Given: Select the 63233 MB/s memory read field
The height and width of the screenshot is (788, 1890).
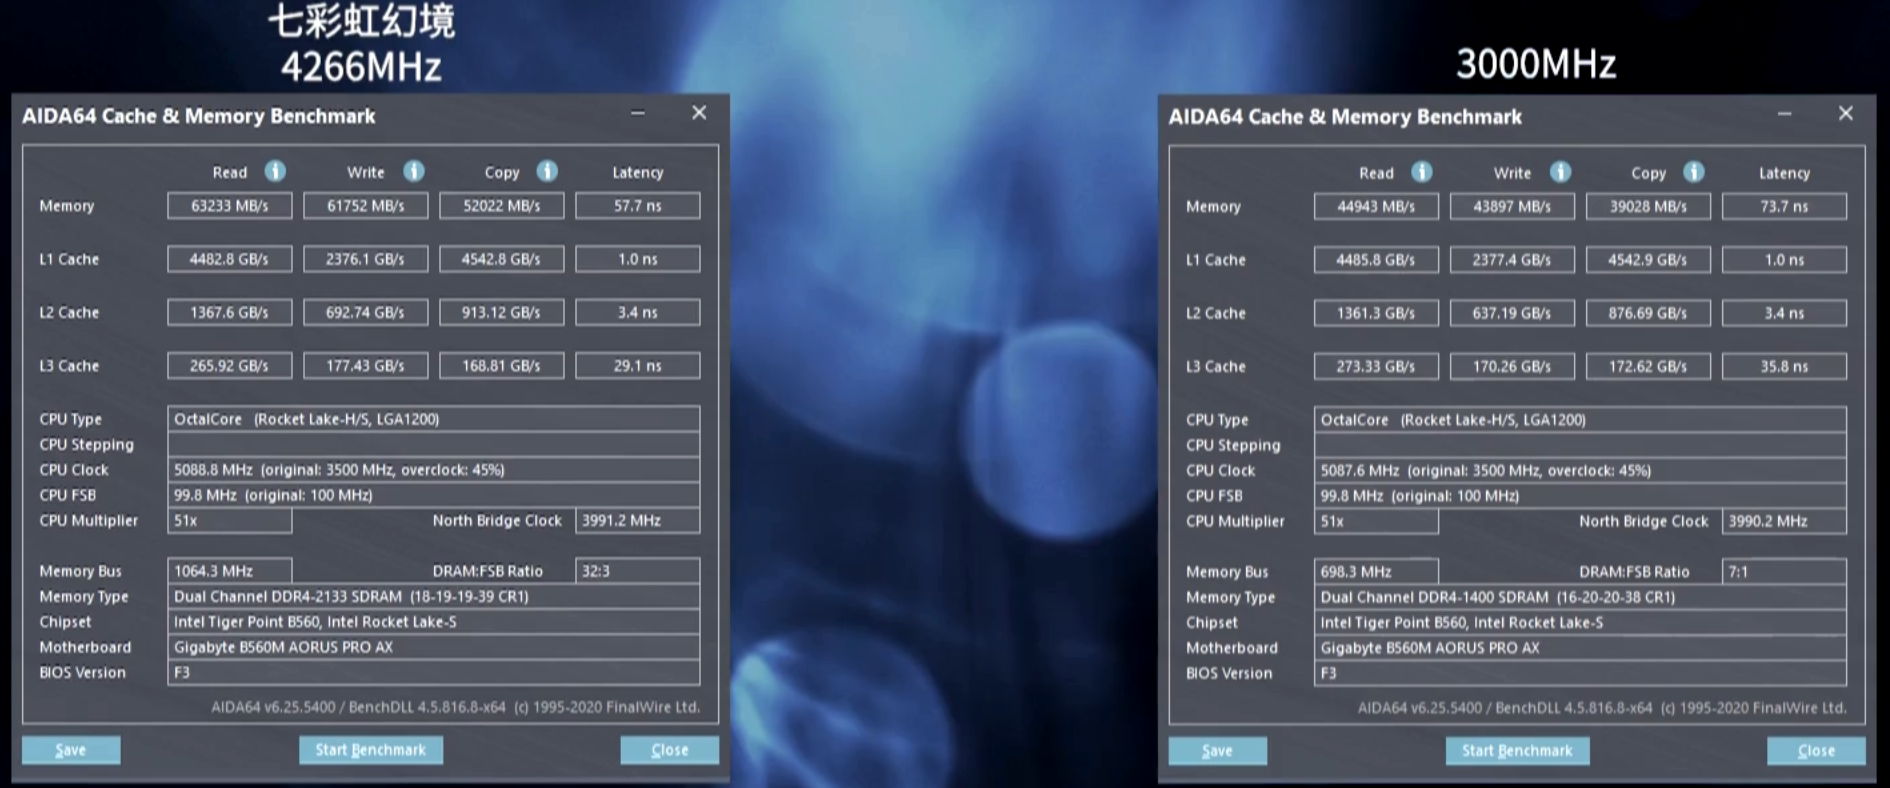Looking at the screenshot, I should point(230,206).
